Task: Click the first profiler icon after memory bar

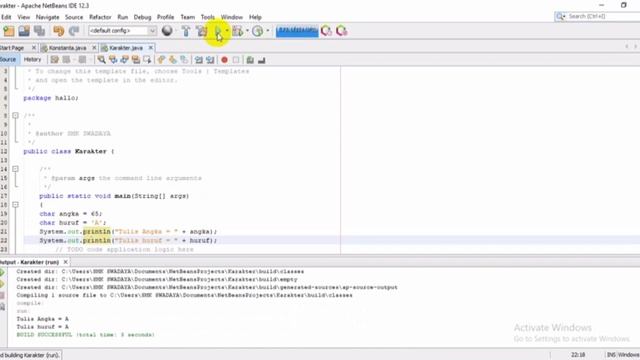Action: point(326,31)
